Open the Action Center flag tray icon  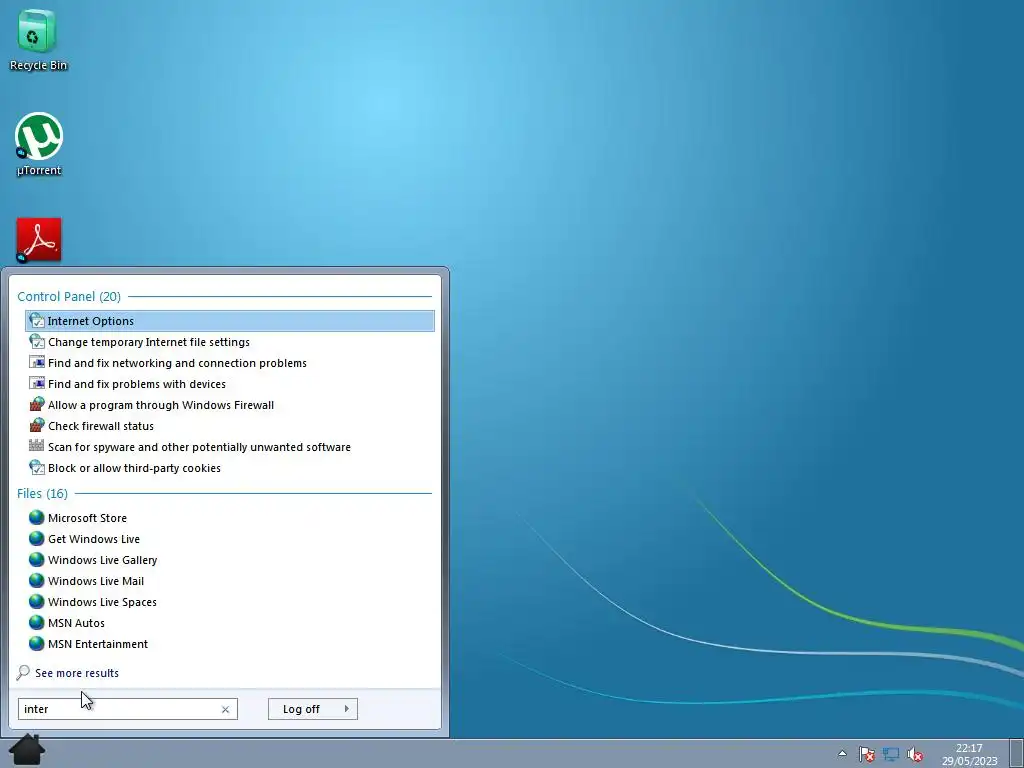pyautogui.click(x=867, y=754)
